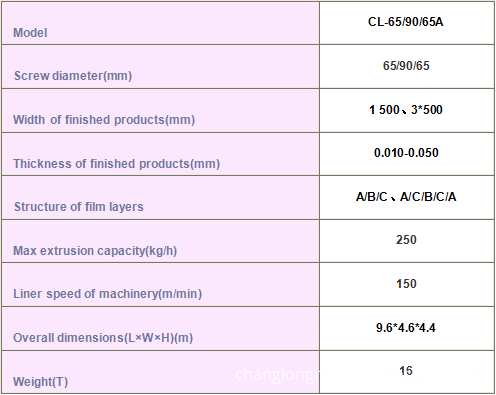Click Structure of film layers label
The width and height of the screenshot is (496, 395).
coord(79,207)
